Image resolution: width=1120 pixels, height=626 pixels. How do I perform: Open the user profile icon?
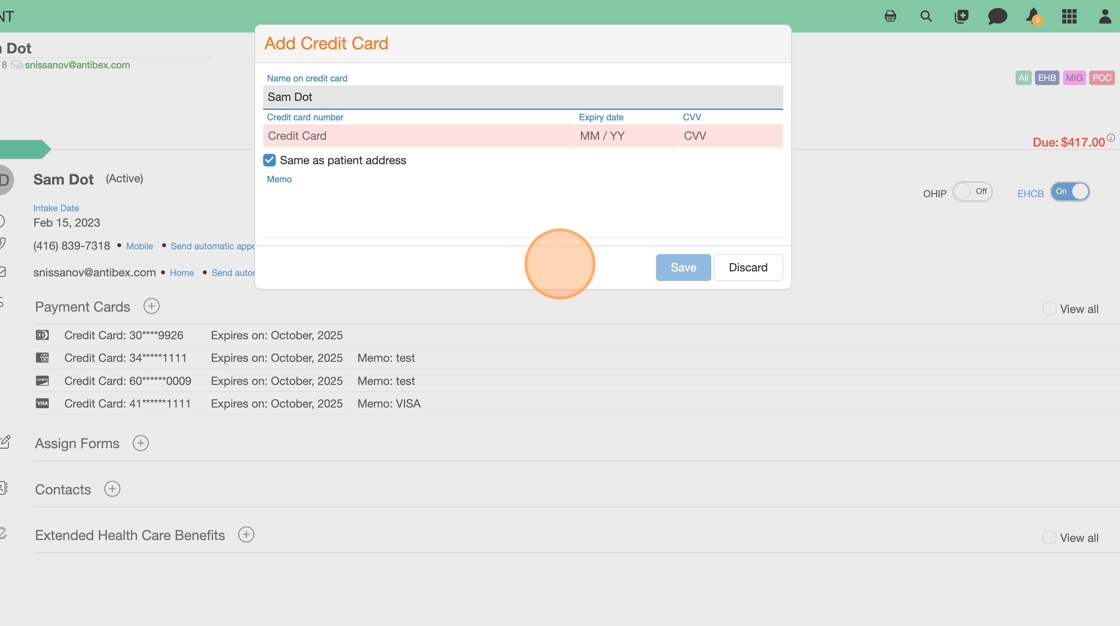(1105, 16)
